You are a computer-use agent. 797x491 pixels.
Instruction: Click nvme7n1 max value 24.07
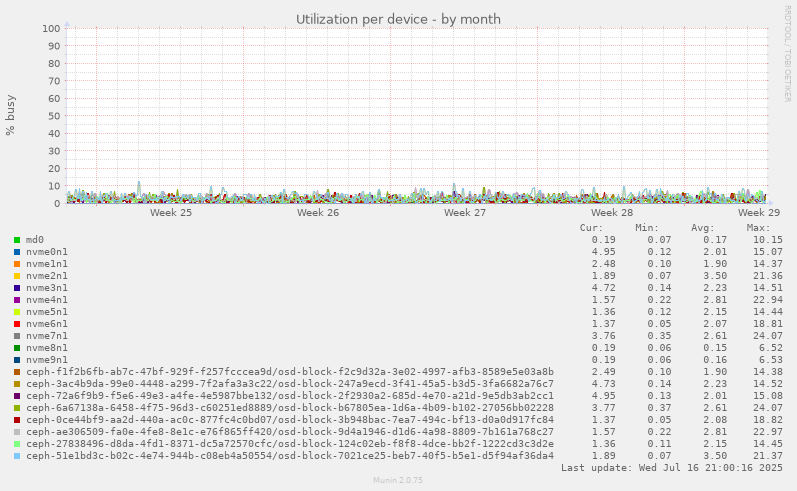click(x=768, y=335)
